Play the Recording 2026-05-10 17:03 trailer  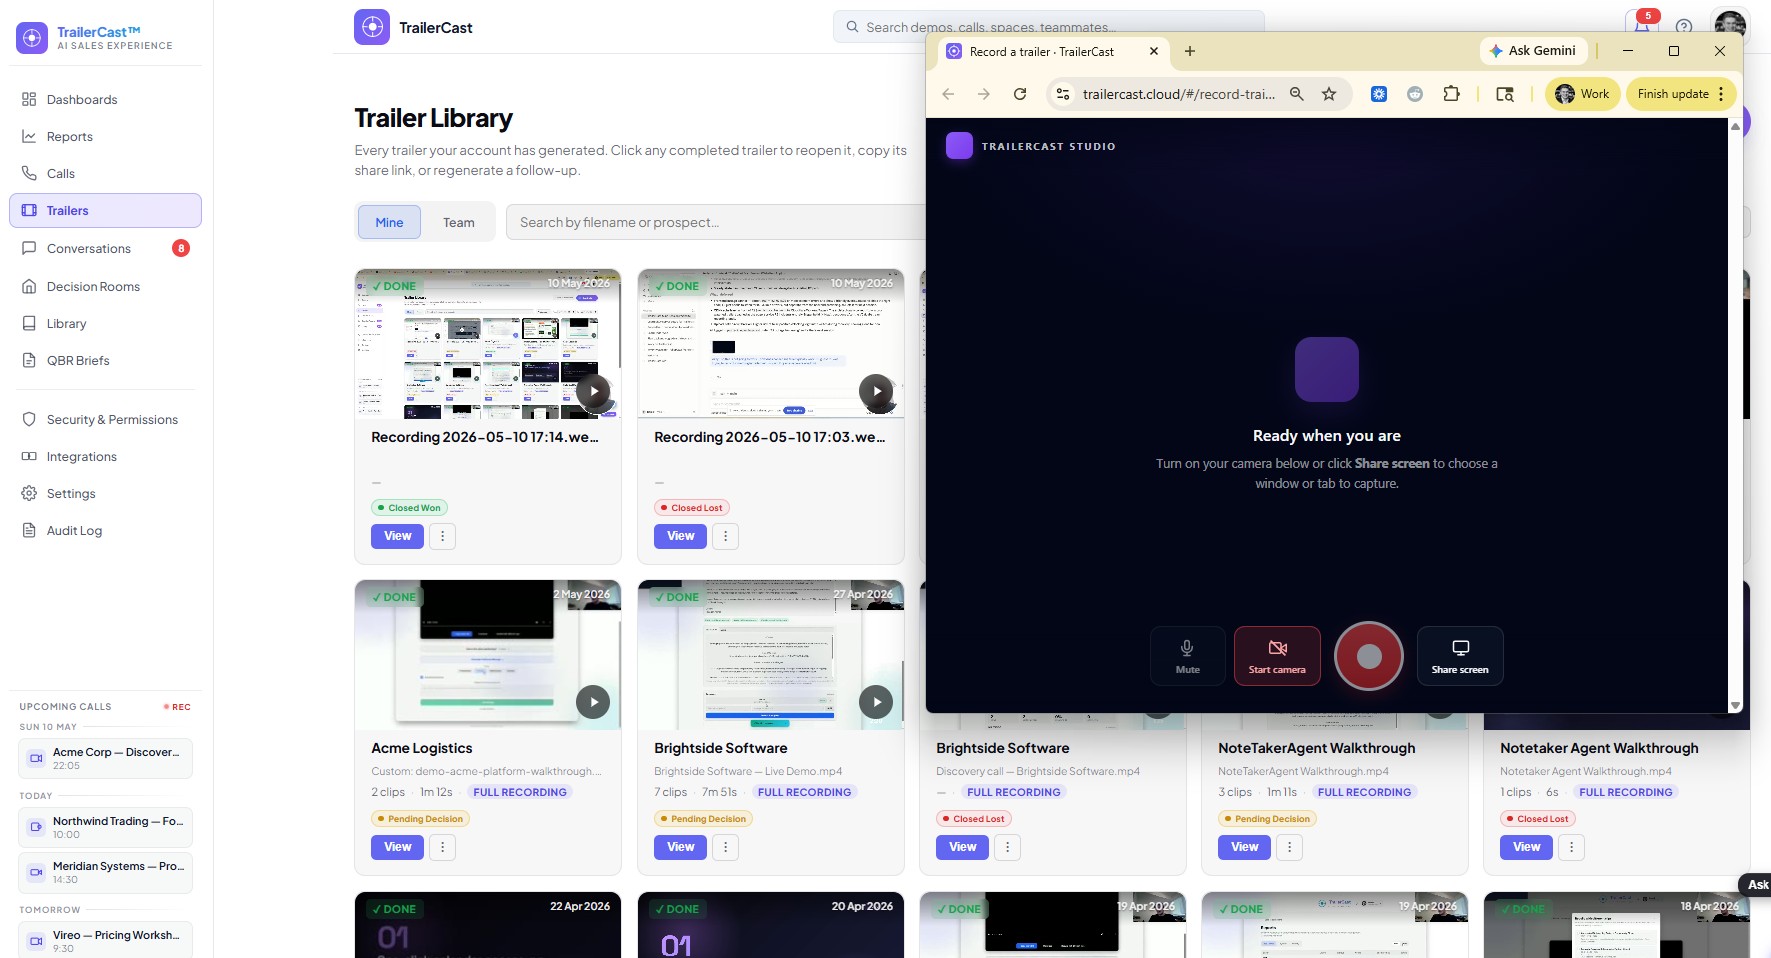tap(877, 391)
